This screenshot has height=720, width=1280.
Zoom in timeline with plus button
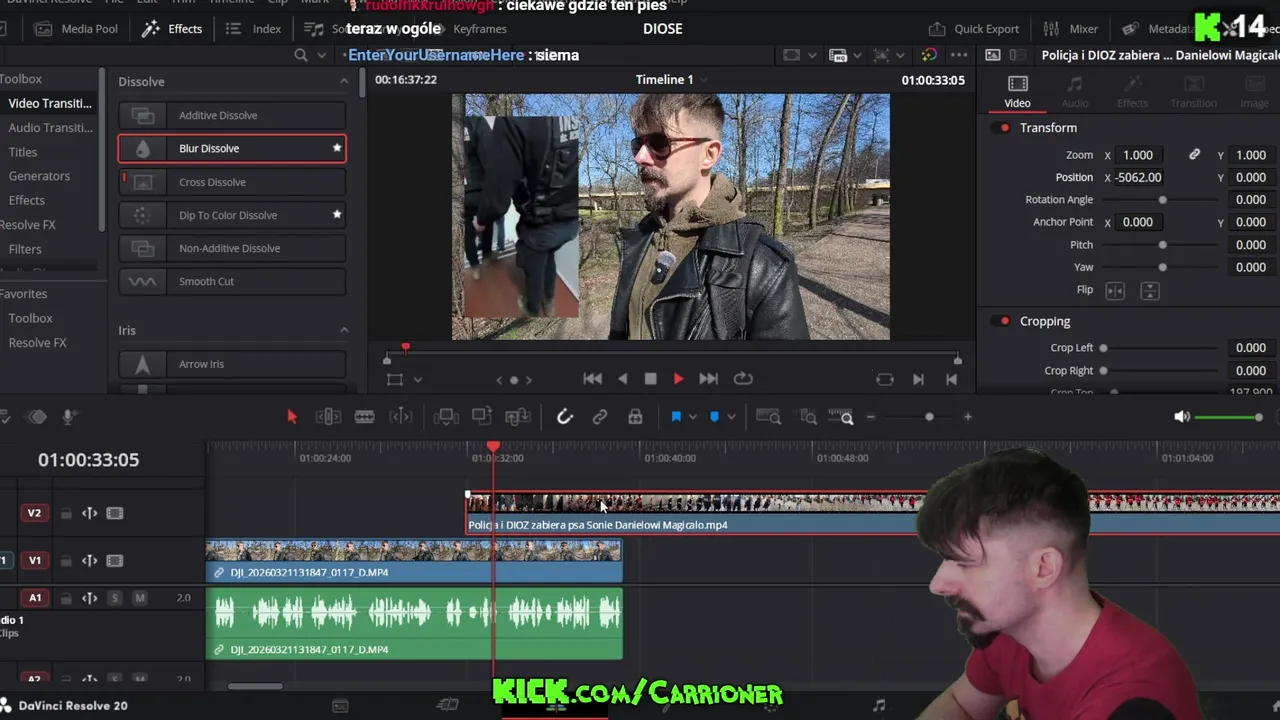tap(967, 417)
